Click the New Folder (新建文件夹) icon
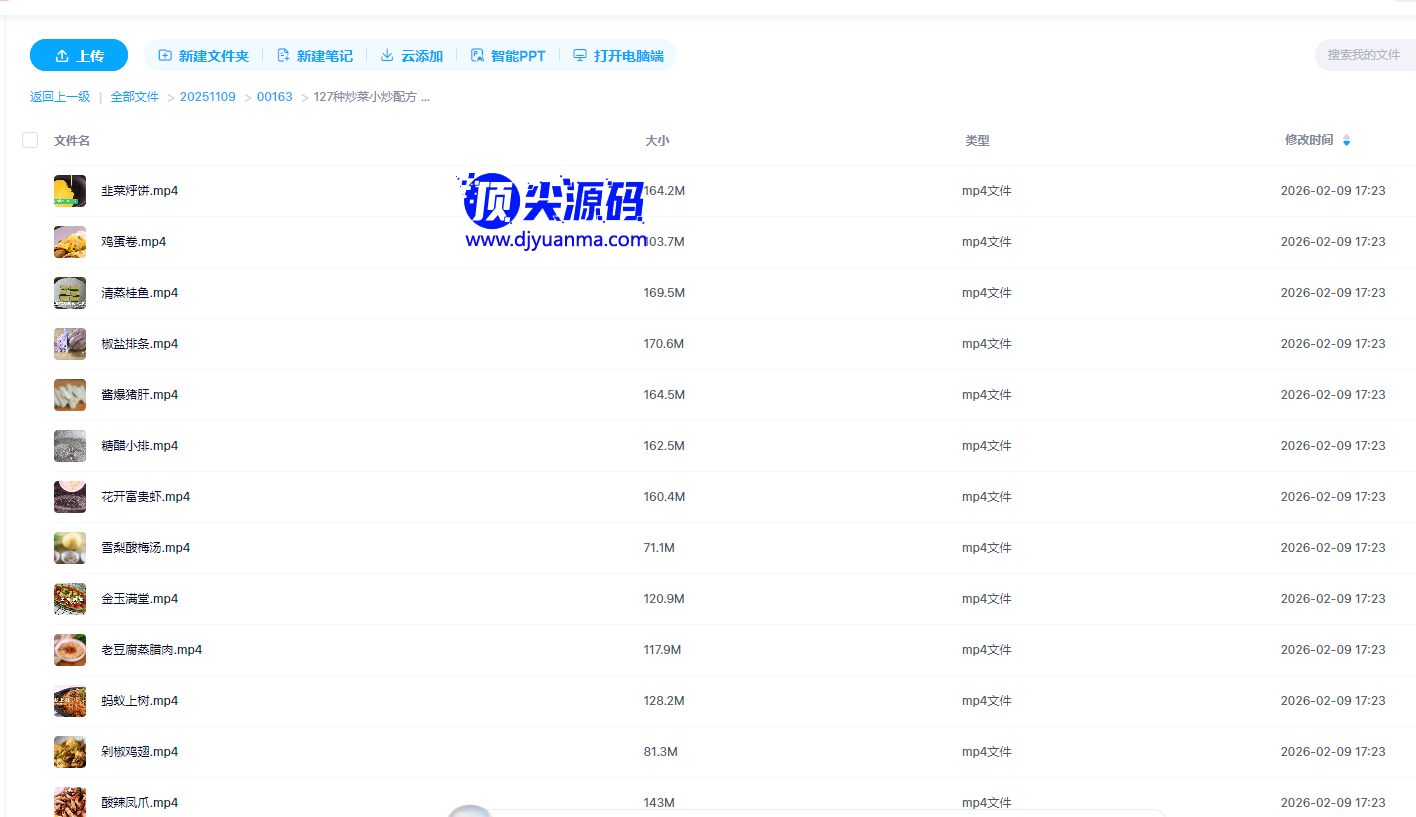This screenshot has height=817, width=1416. pyautogui.click(x=166, y=56)
